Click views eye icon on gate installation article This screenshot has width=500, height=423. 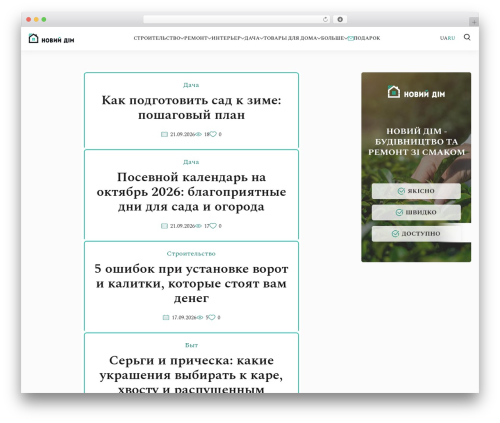200,317
